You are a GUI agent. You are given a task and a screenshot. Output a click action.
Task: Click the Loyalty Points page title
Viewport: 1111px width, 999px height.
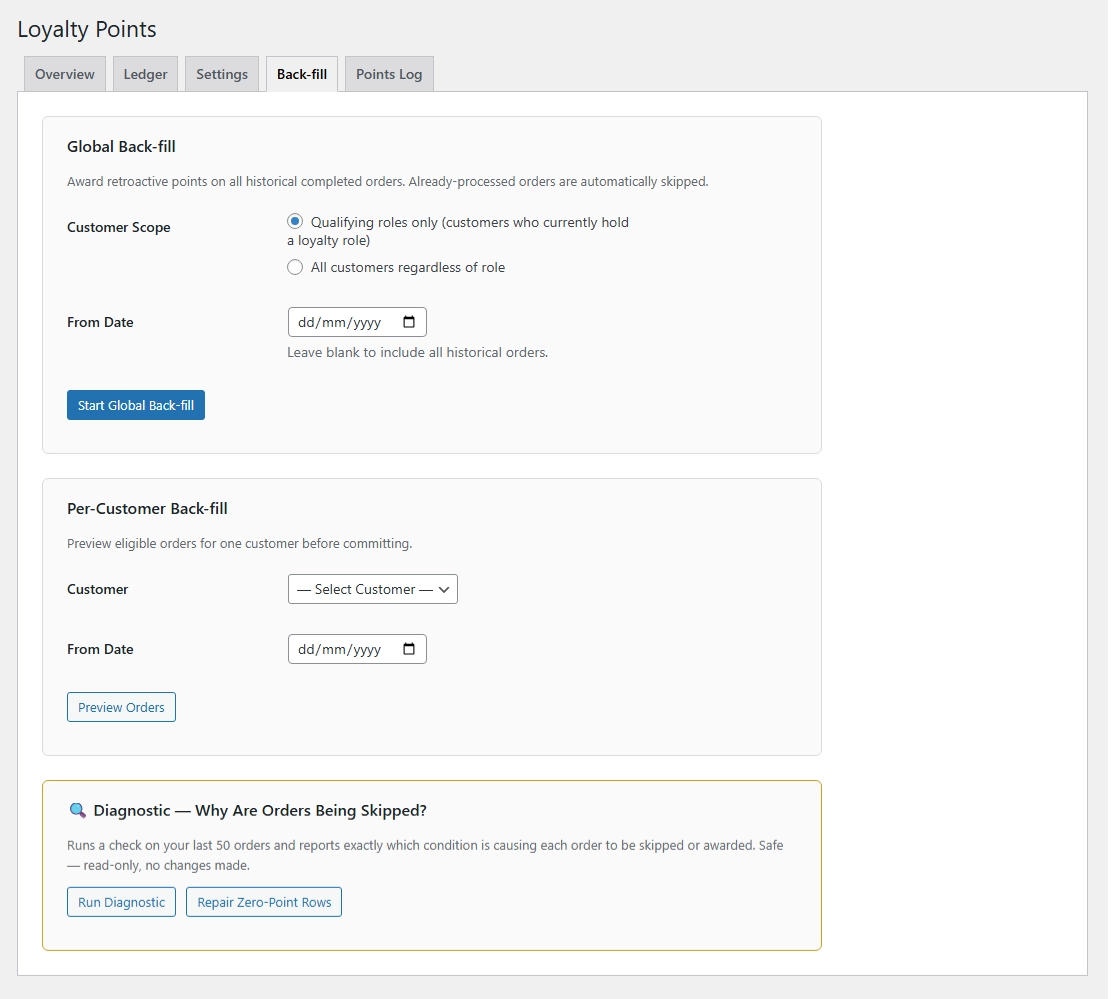point(87,29)
